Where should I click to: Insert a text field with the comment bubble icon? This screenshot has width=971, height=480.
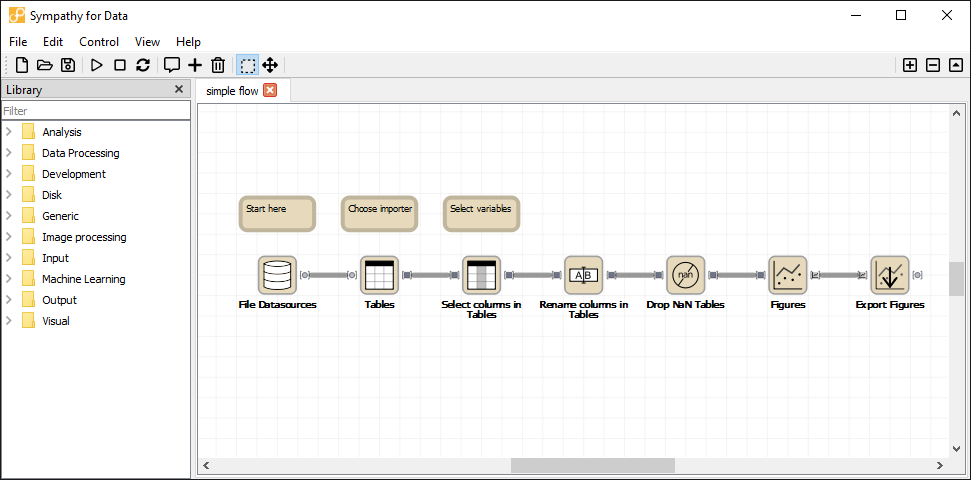pyautogui.click(x=172, y=65)
